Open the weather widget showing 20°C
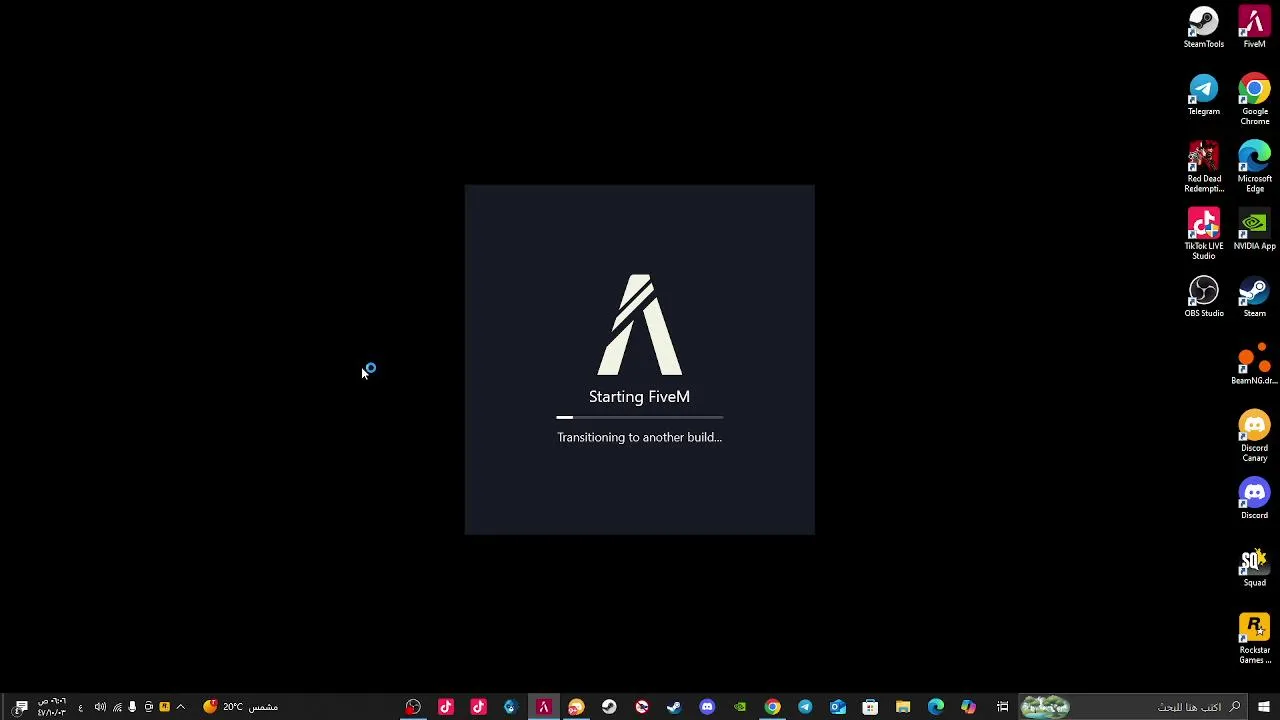The image size is (1280, 720). tap(241, 707)
